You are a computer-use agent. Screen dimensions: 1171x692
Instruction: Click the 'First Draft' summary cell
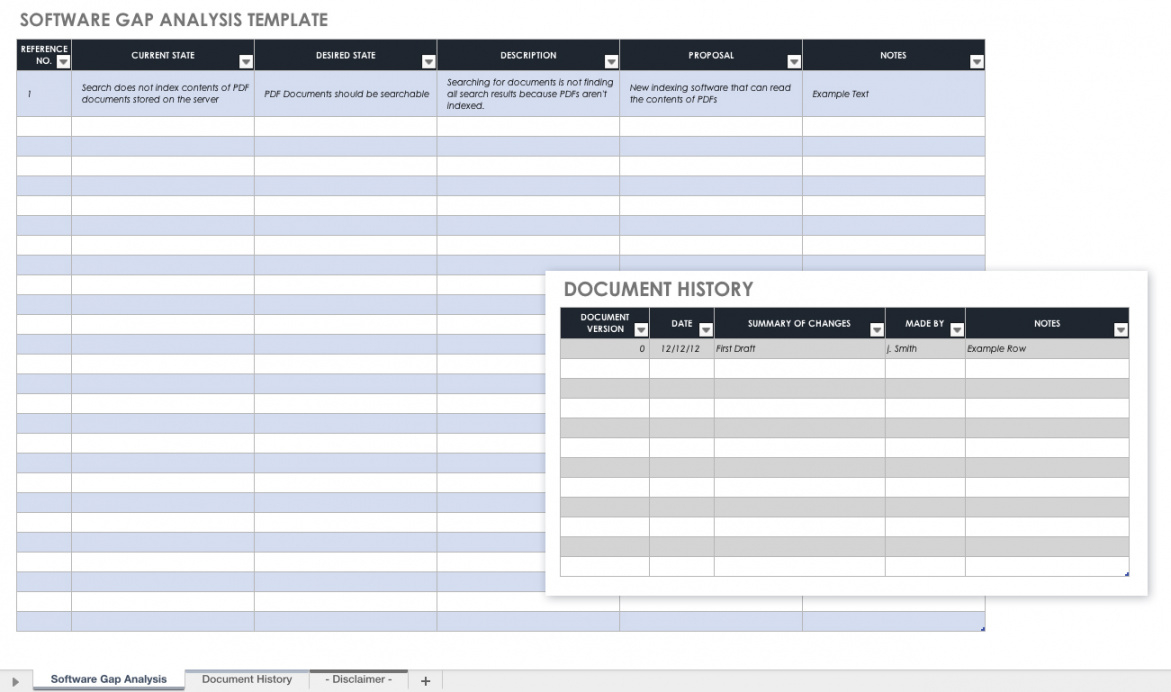click(x=798, y=349)
